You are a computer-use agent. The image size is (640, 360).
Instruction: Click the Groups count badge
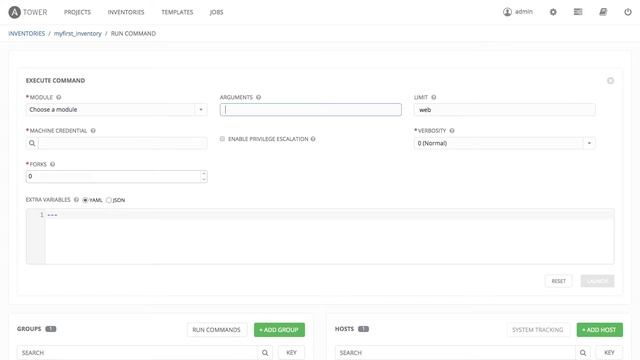pyautogui.click(x=51, y=329)
